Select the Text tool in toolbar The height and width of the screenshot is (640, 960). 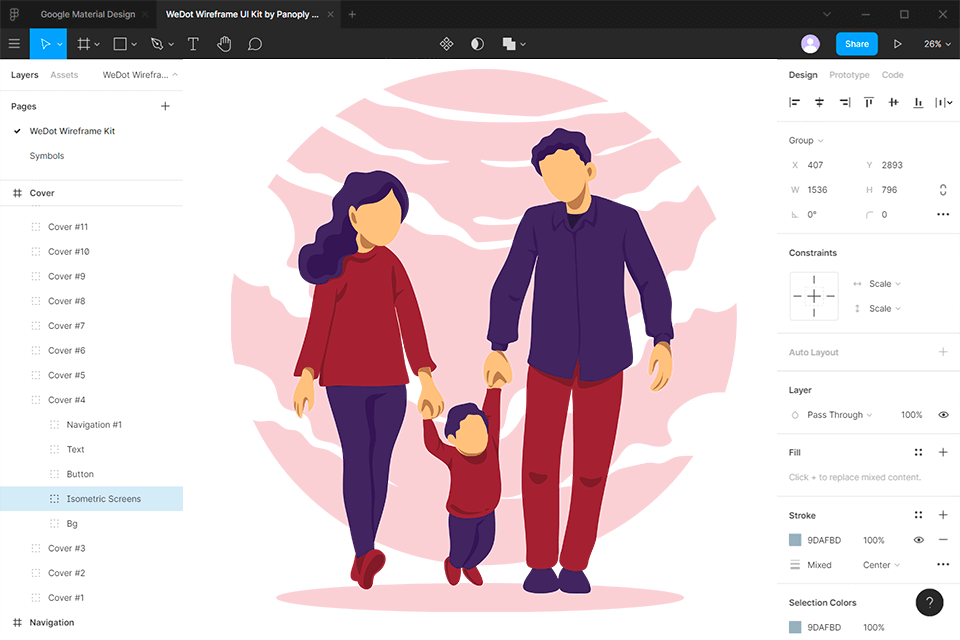[193, 44]
